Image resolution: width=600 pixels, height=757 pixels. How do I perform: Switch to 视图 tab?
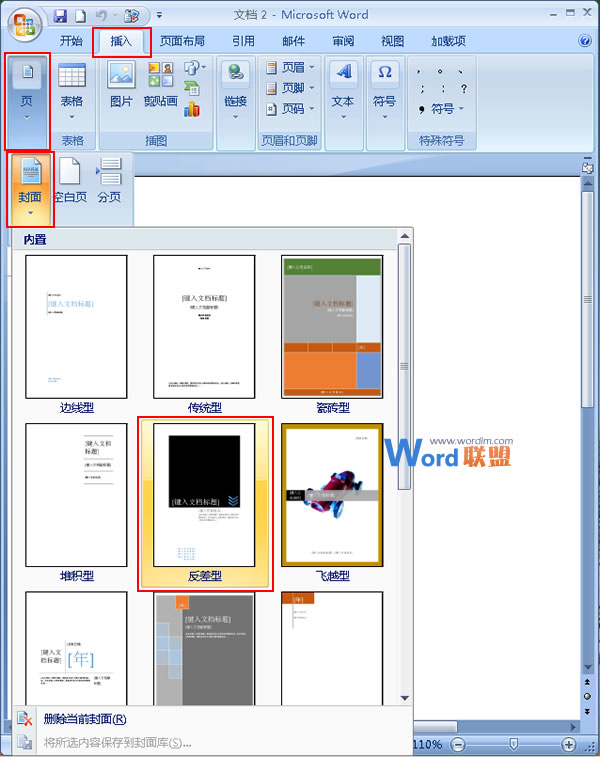(x=392, y=42)
